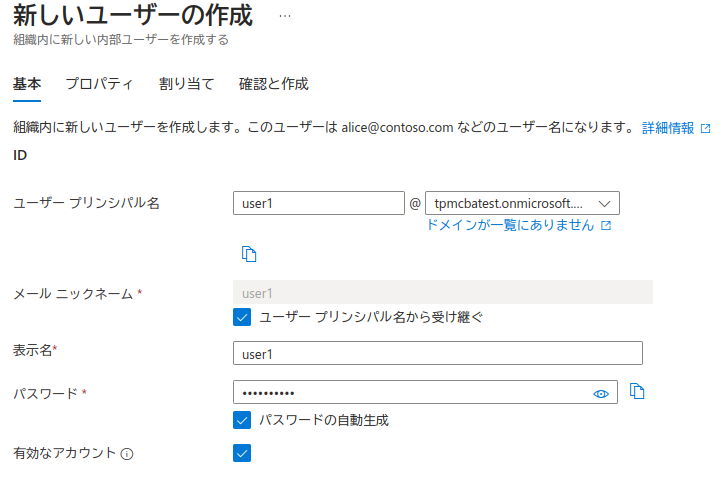
Task: Go to the 確認と作成 tab
Action: tap(273, 84)
